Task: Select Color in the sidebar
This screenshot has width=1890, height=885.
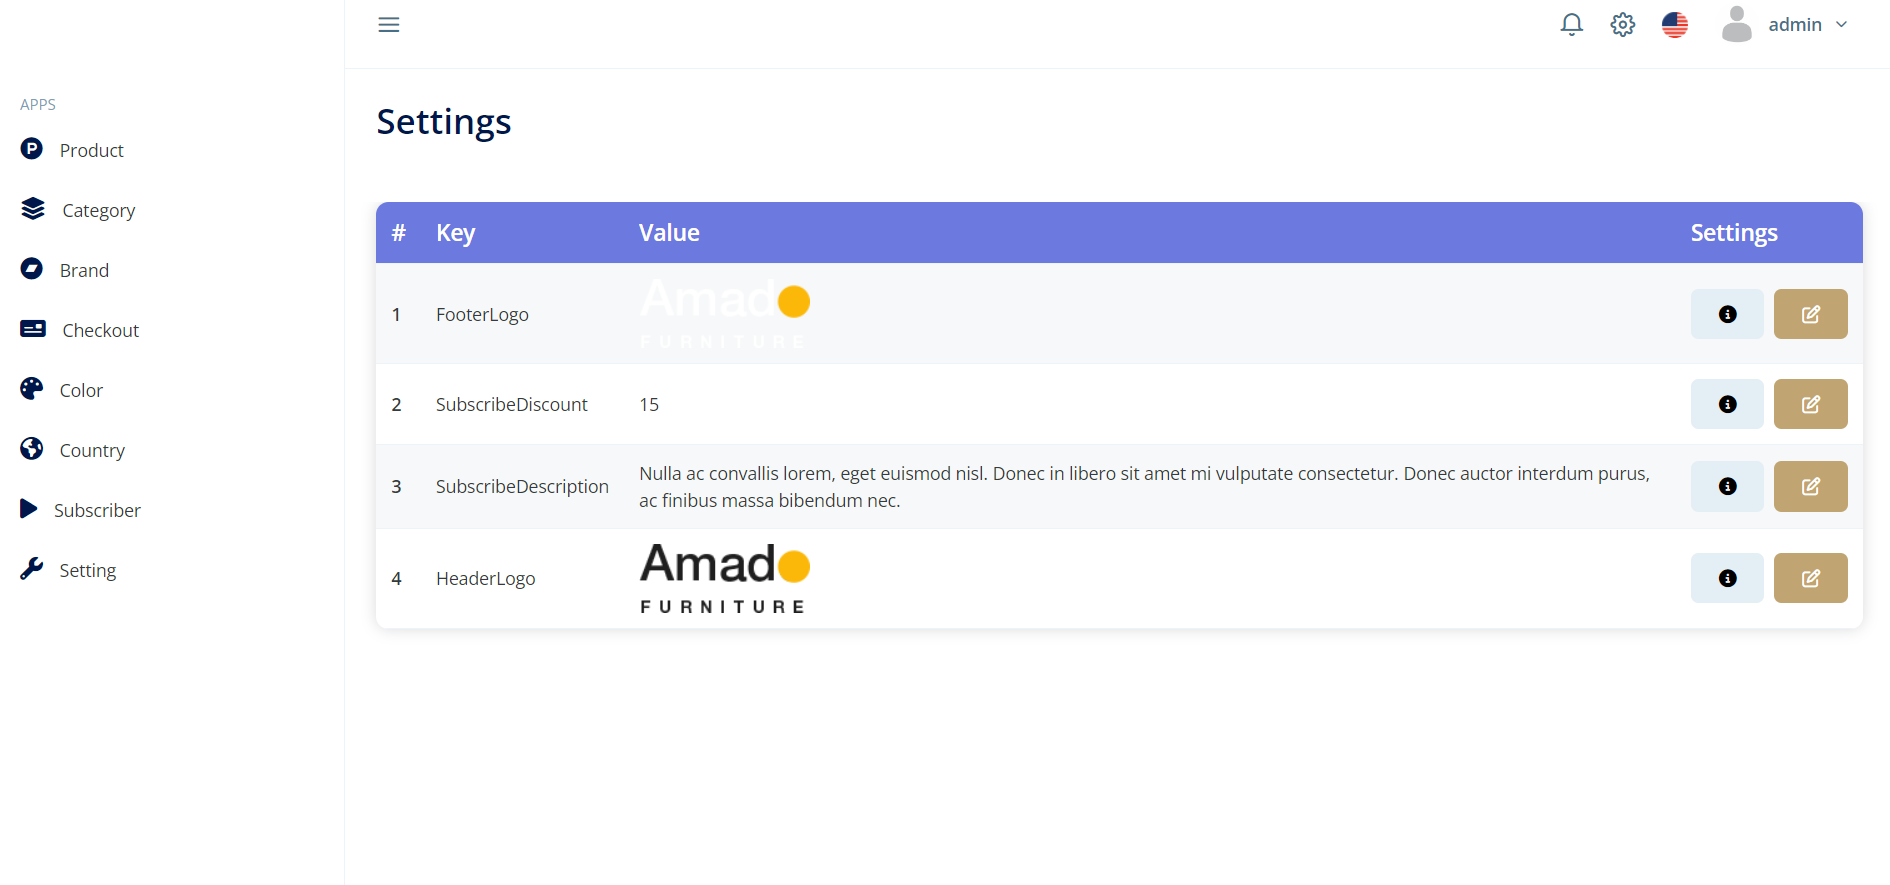Action: coord(81,390)
